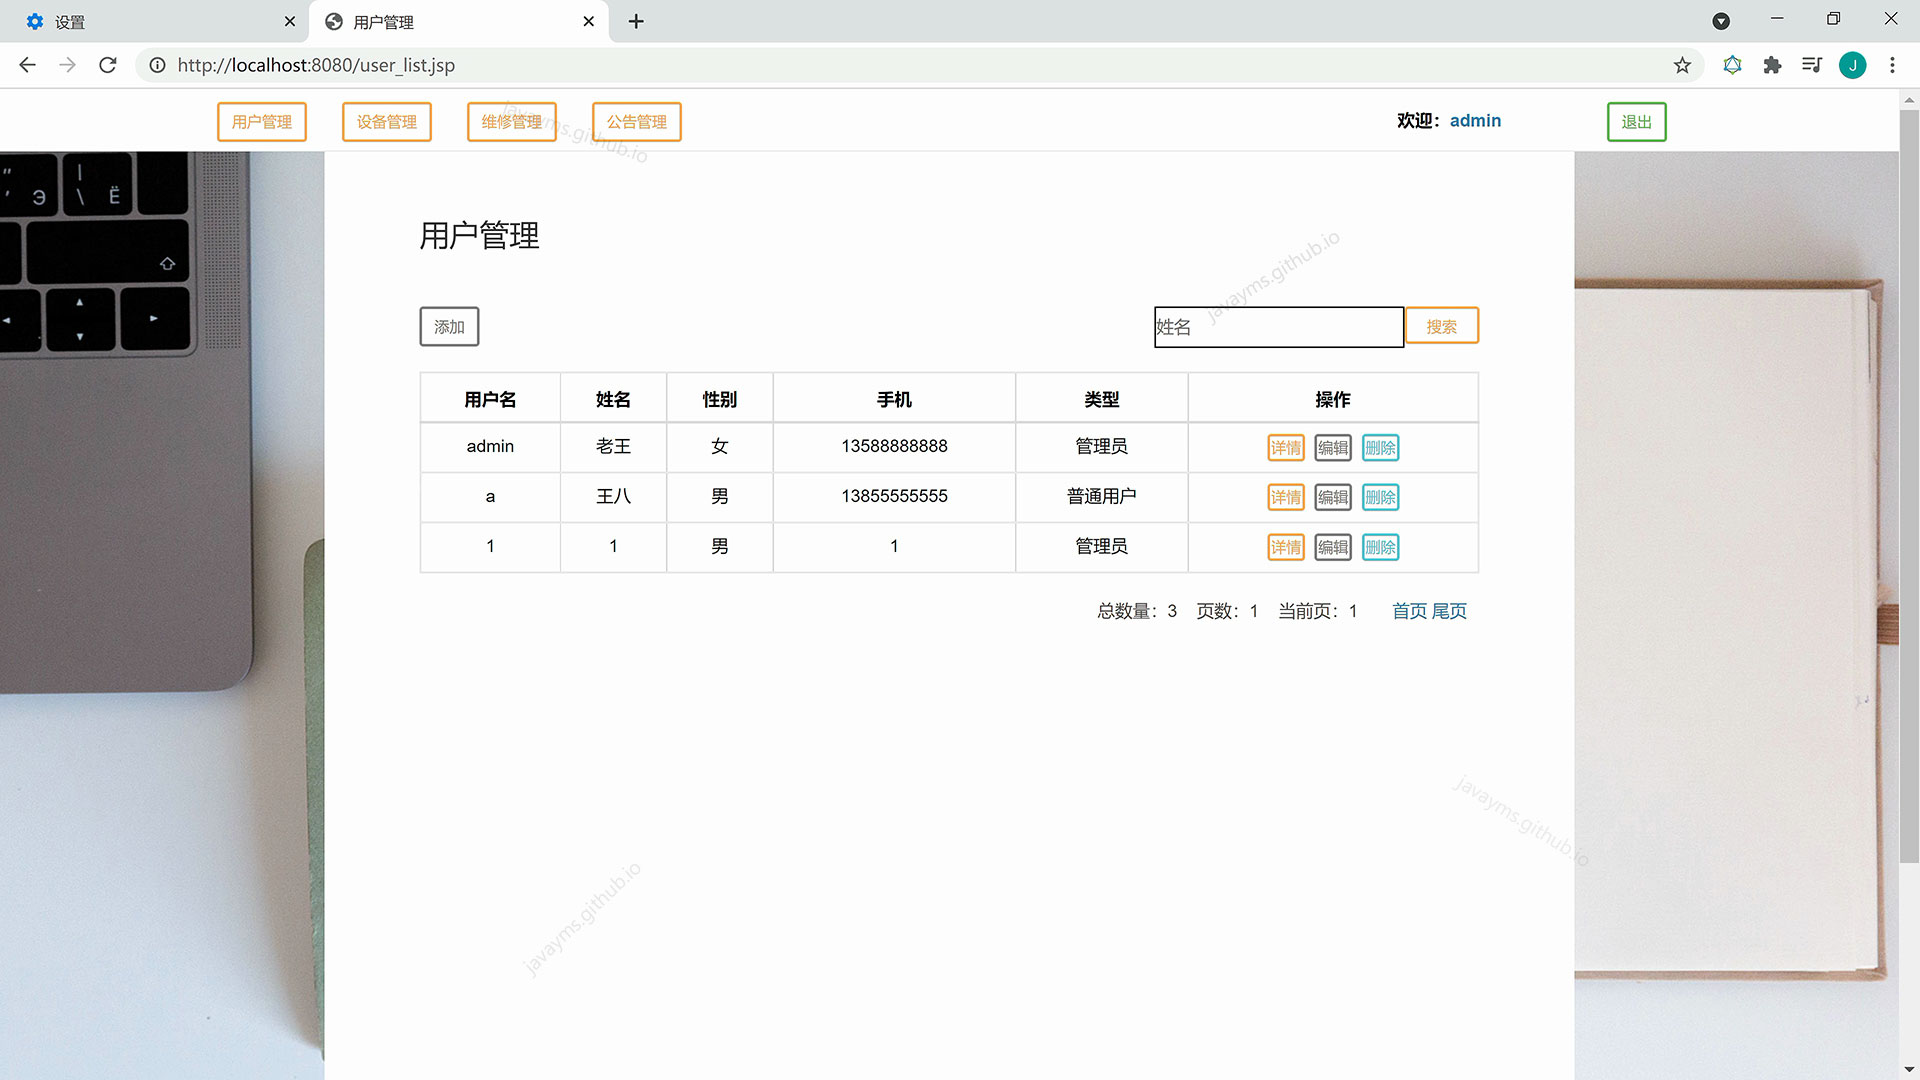1920x1080 pixels.
Task: Click the green profile avatar J
Action: 1852,65
